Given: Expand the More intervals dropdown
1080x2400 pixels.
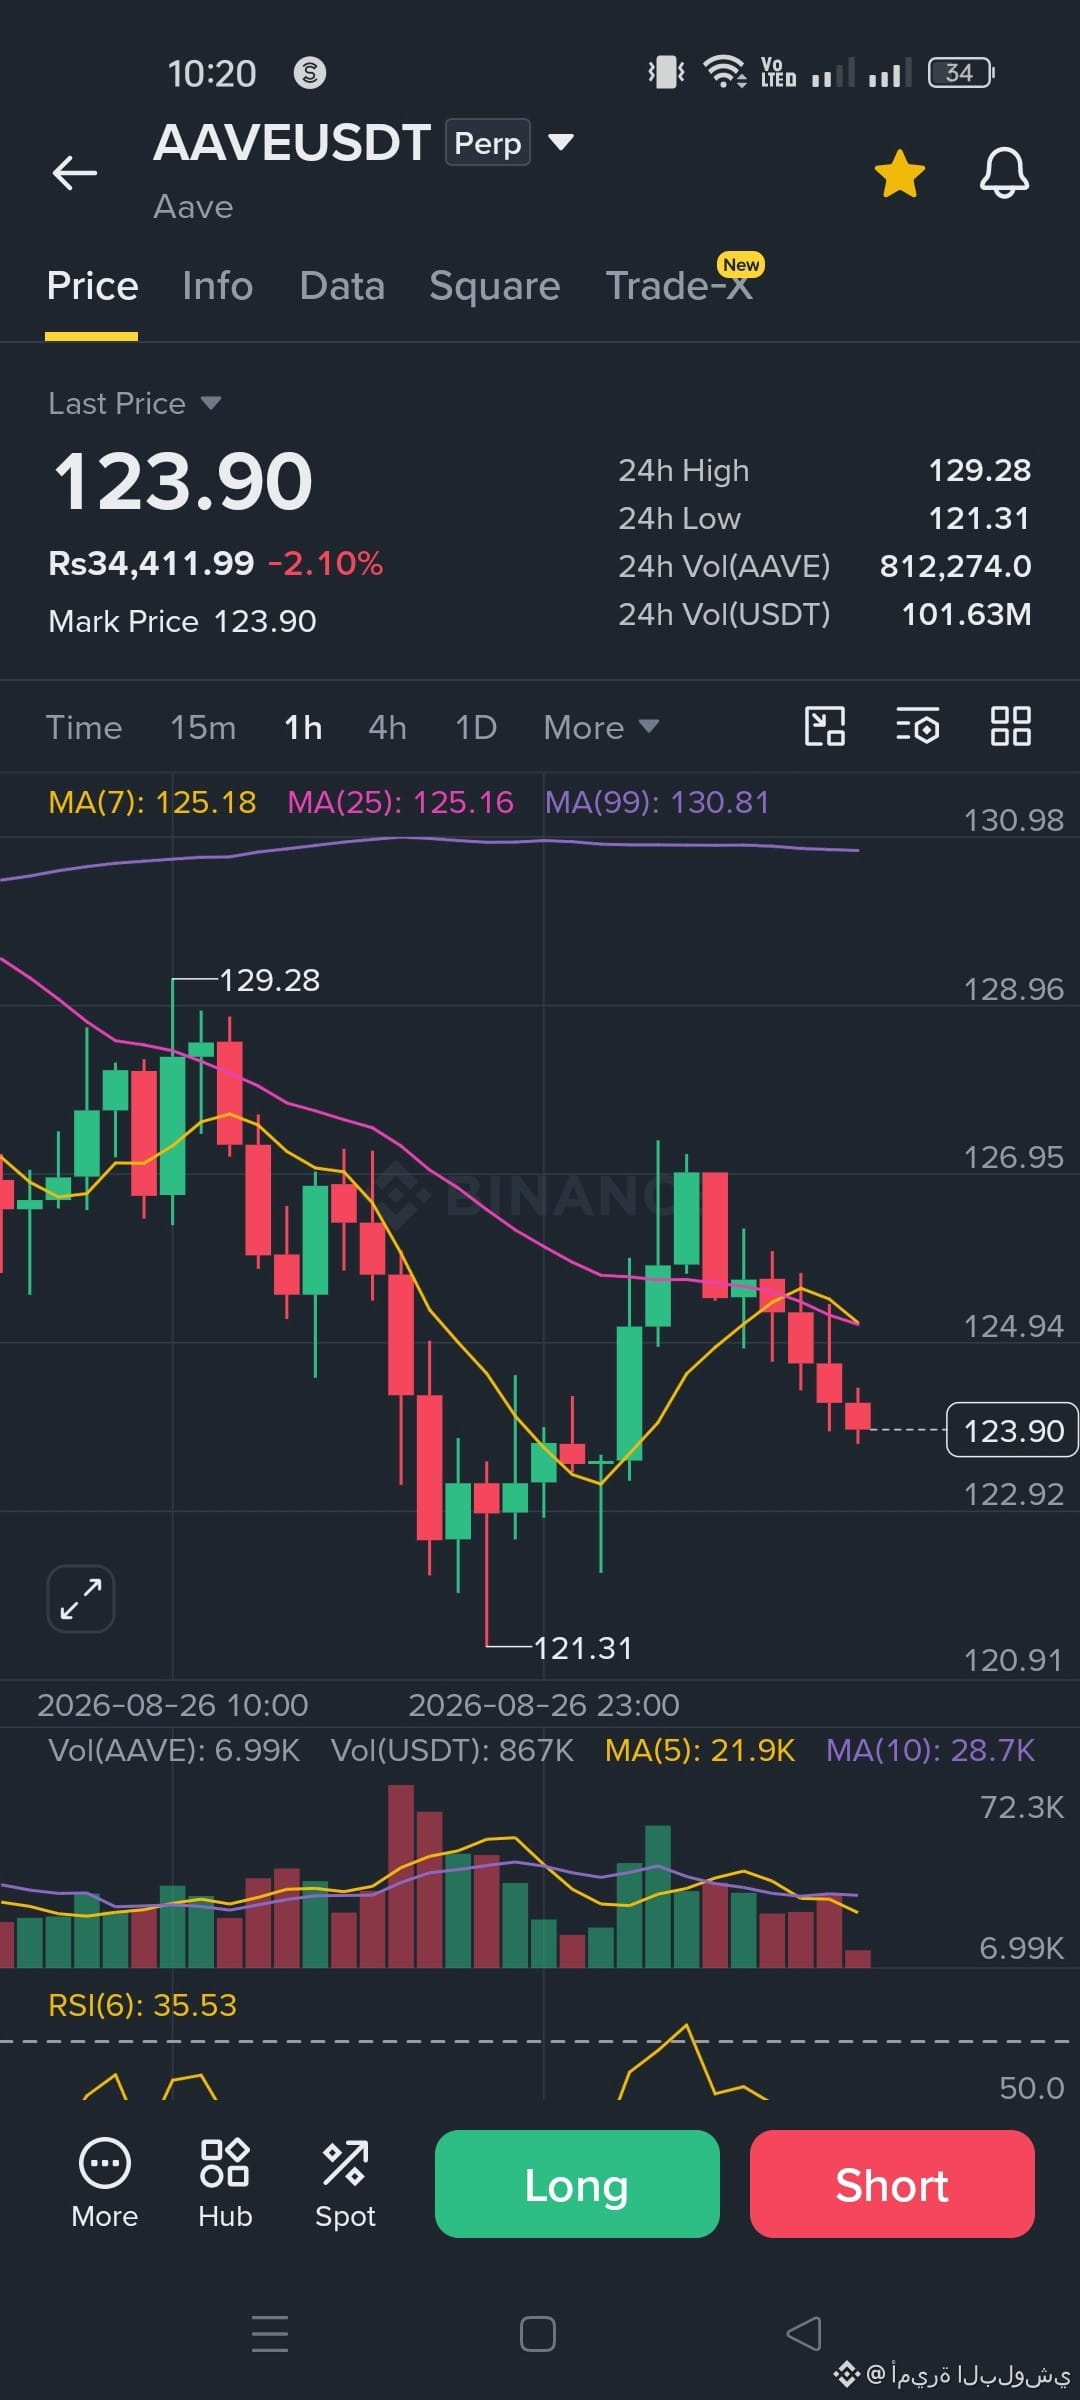Looking at the screenshot, I should [601, 727].
